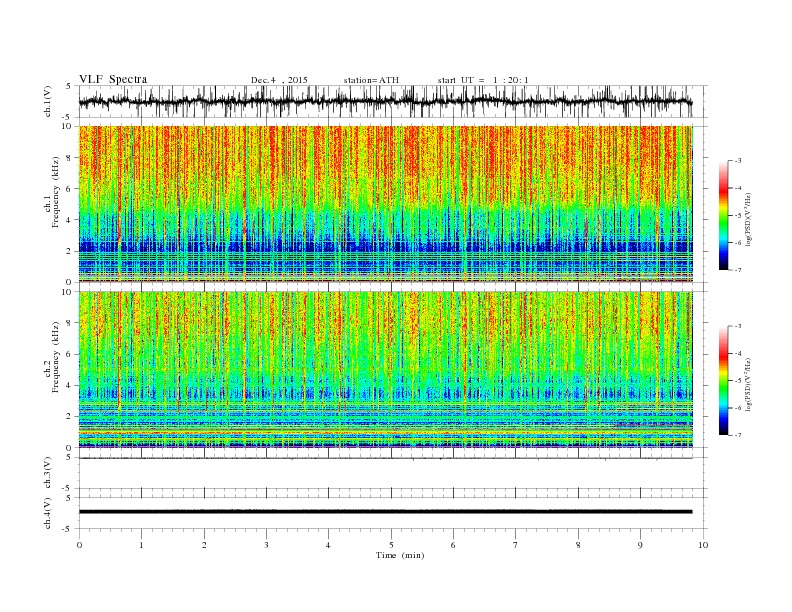Click the "7" minute tick label
This screenshot has width=792, height=612.
pos(516,545)
